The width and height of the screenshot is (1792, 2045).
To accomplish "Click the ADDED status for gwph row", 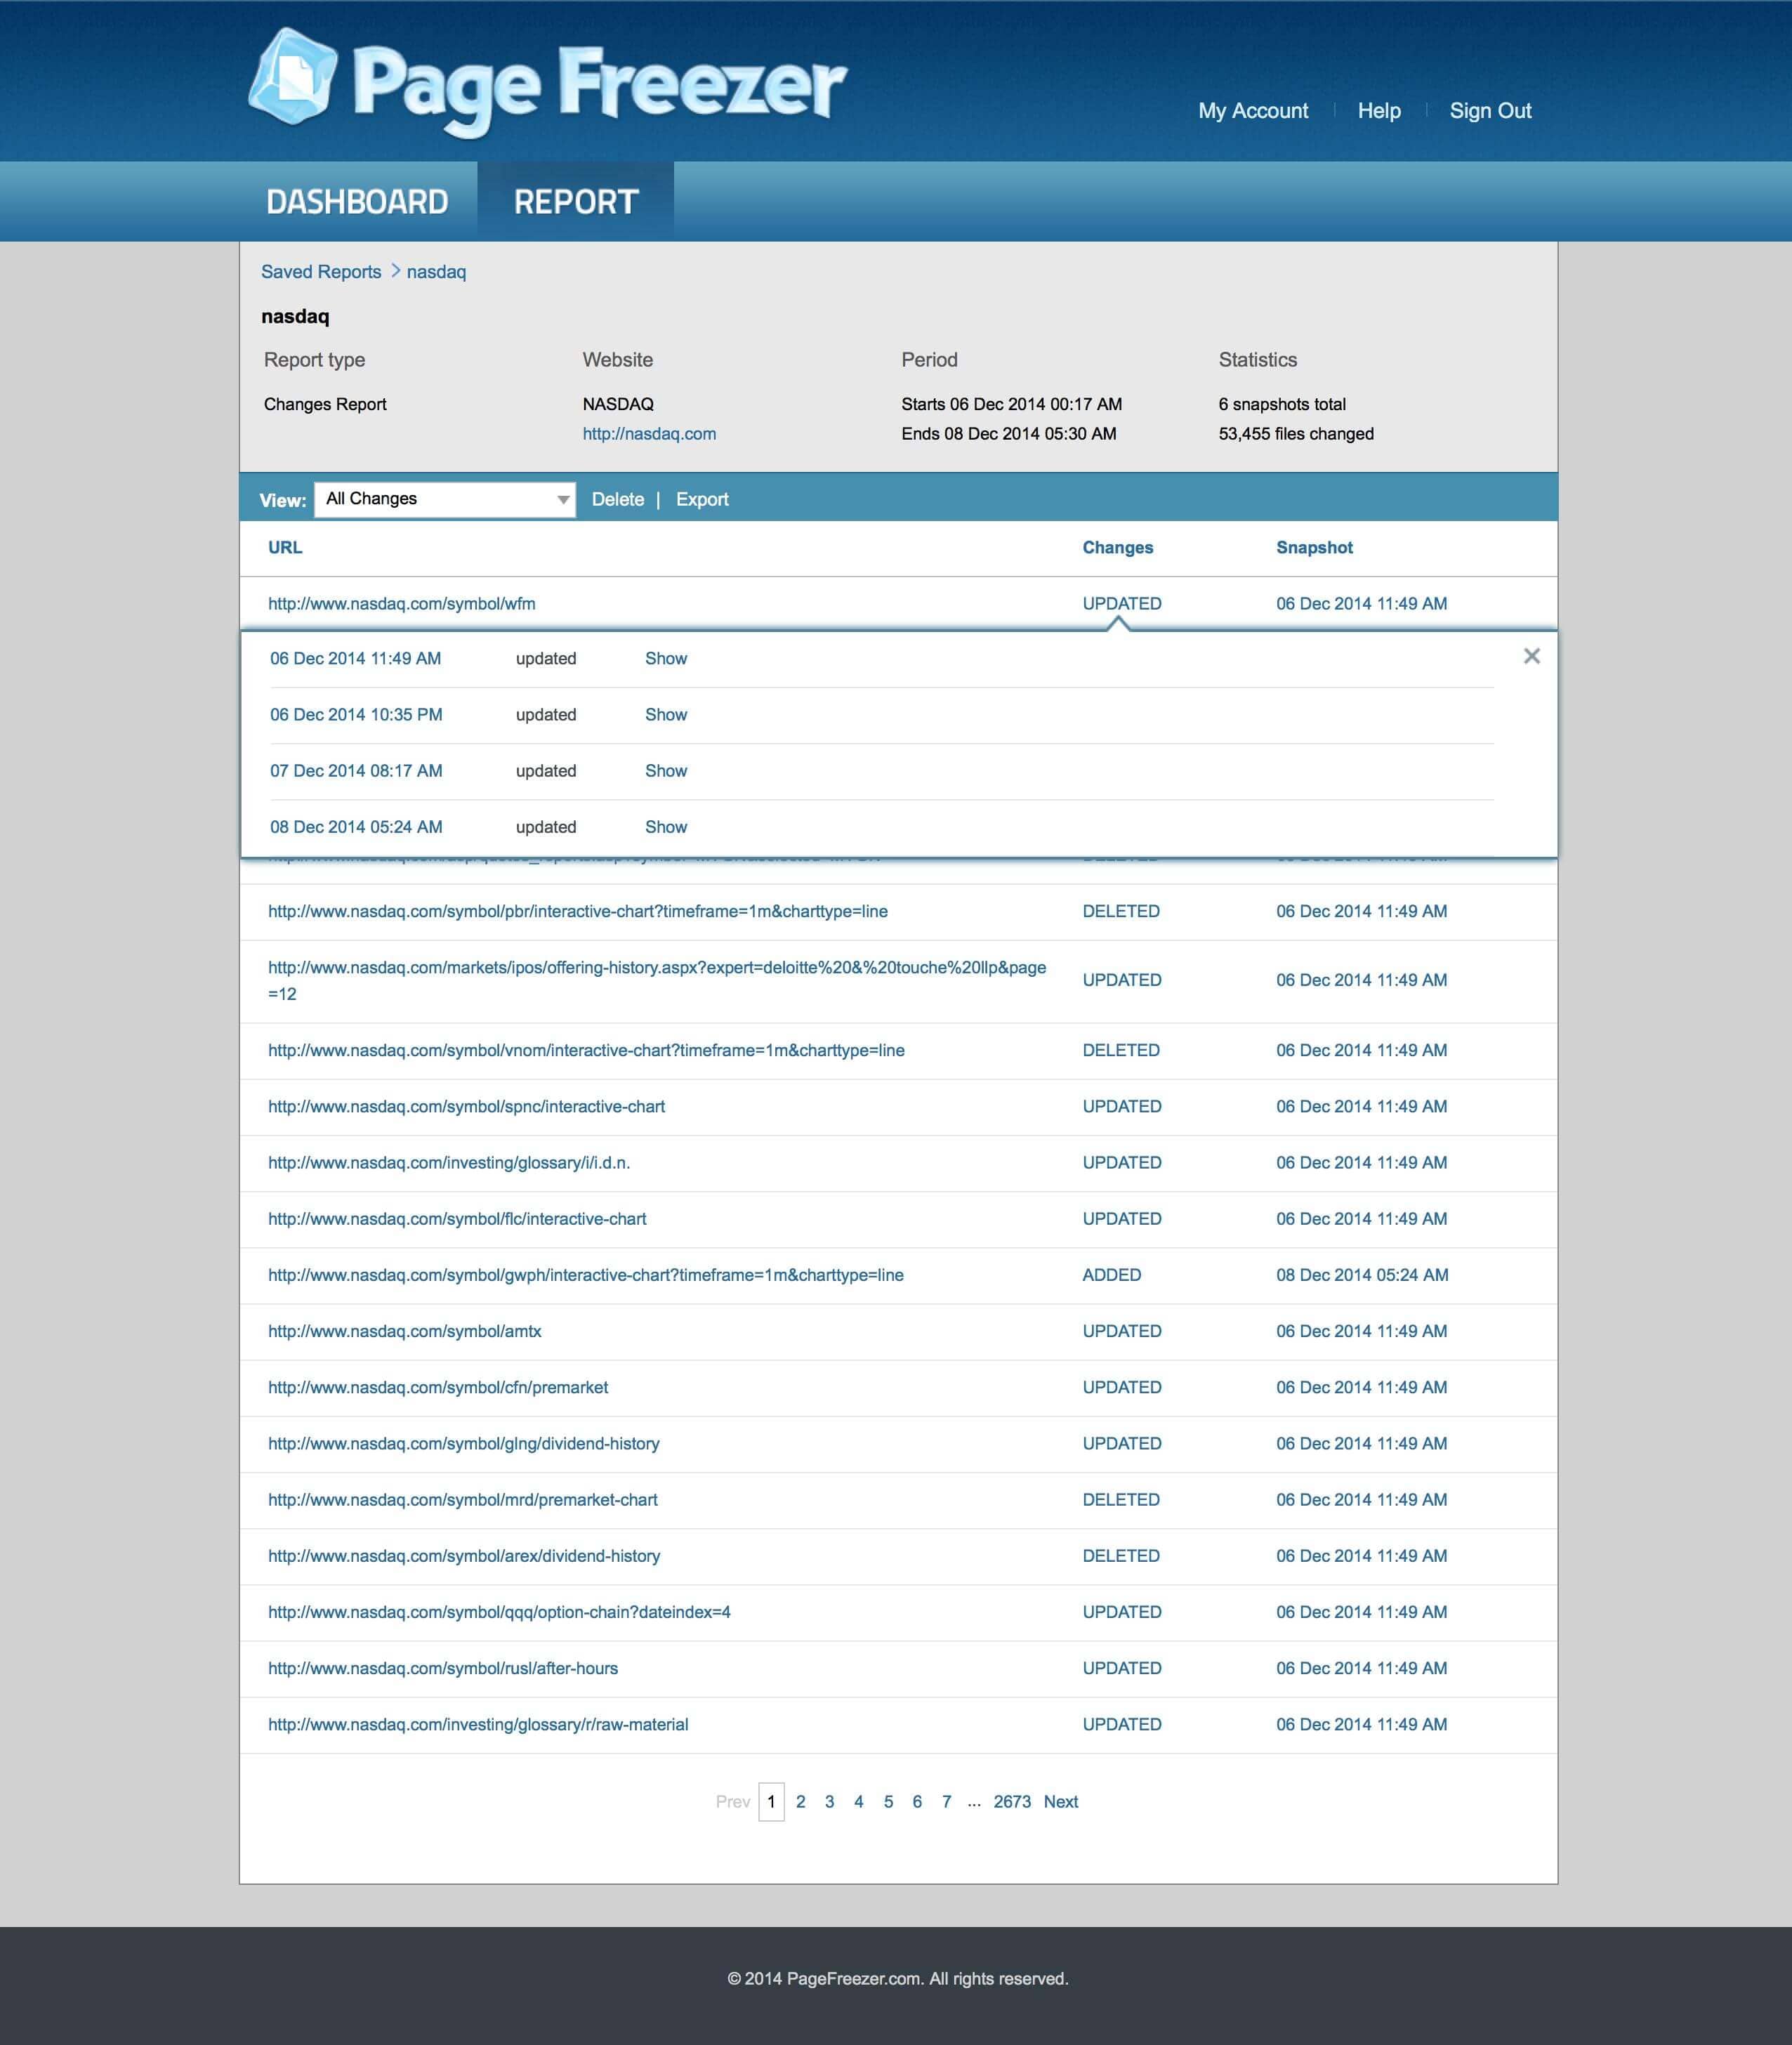I will [1112, 1275].
